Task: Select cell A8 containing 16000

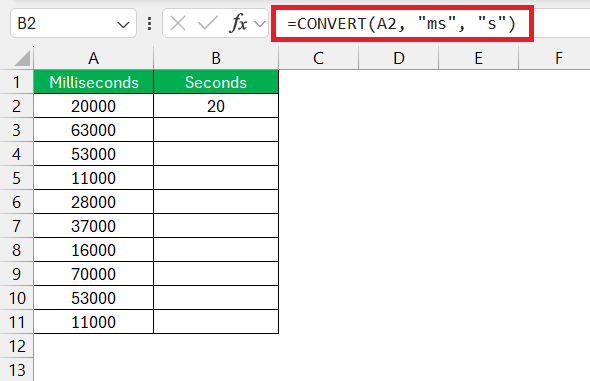Action: coord(94,250)
